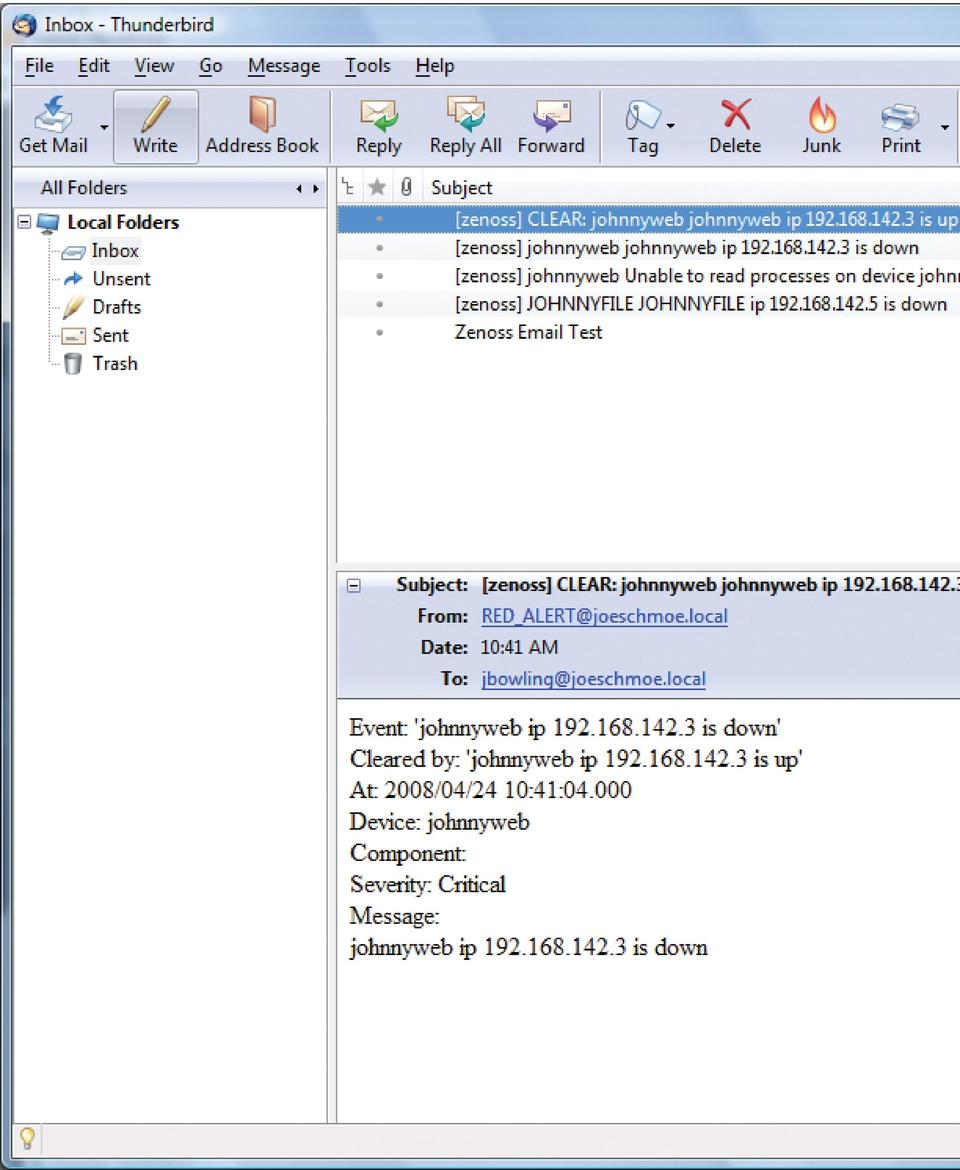Open the Message menu
960x1170 pixels.
(x=284, y=66)
